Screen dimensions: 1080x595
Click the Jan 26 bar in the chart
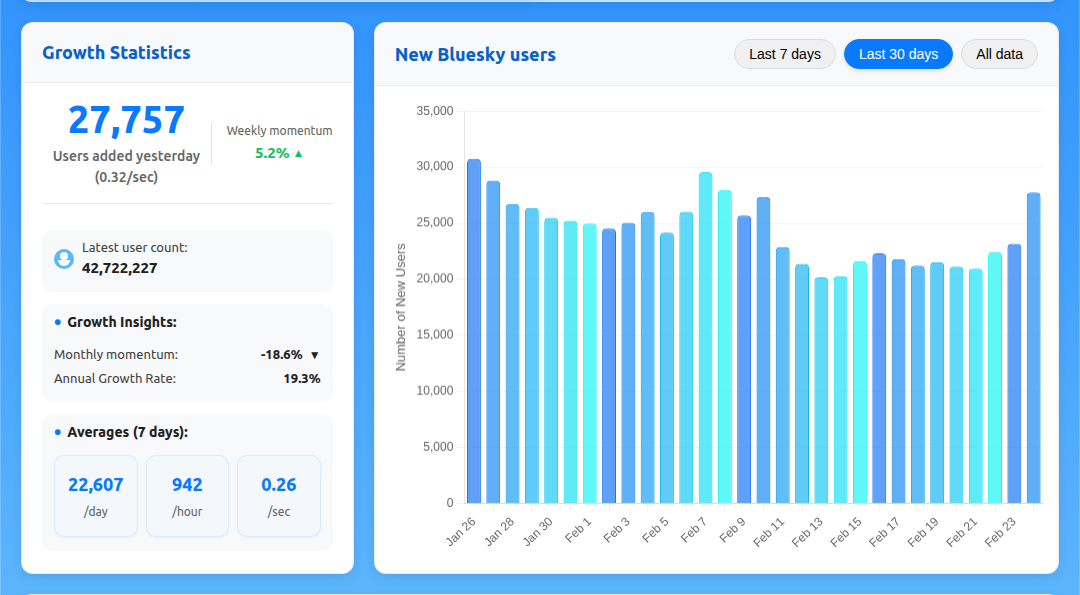[474, 331]
